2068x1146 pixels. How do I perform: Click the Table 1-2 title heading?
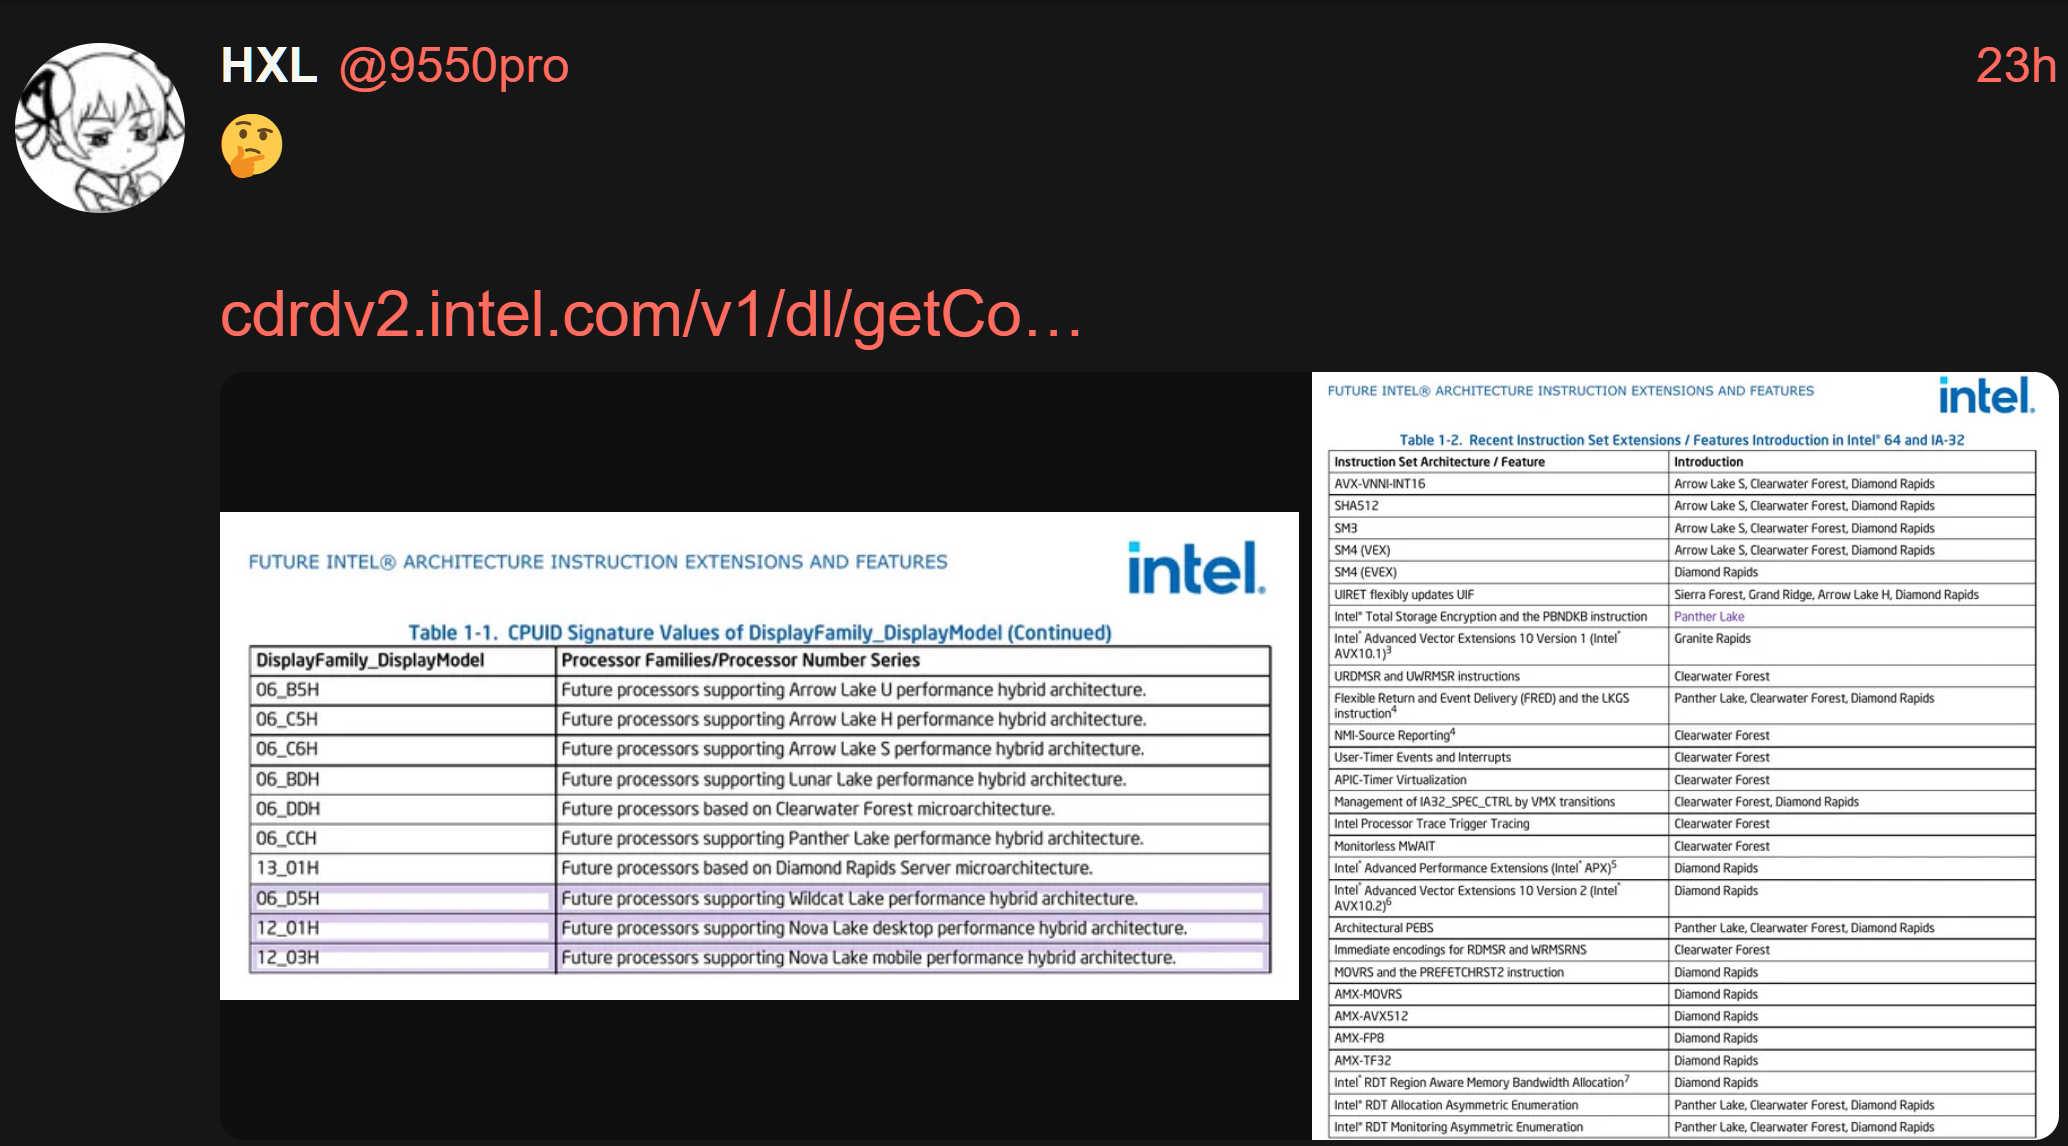click(1681, 440)
